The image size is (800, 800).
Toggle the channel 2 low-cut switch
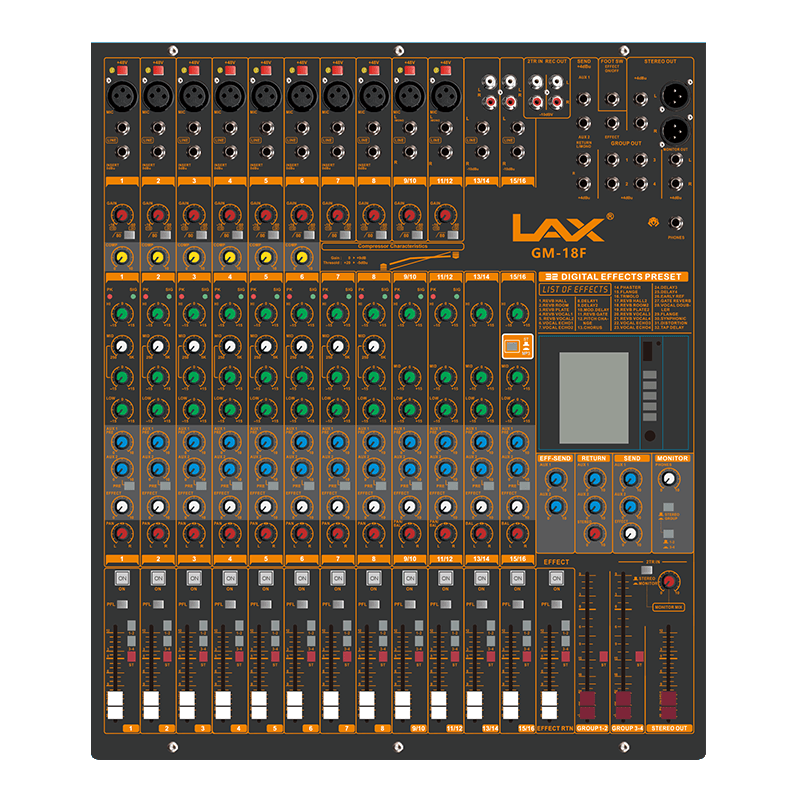click(166, 235)
